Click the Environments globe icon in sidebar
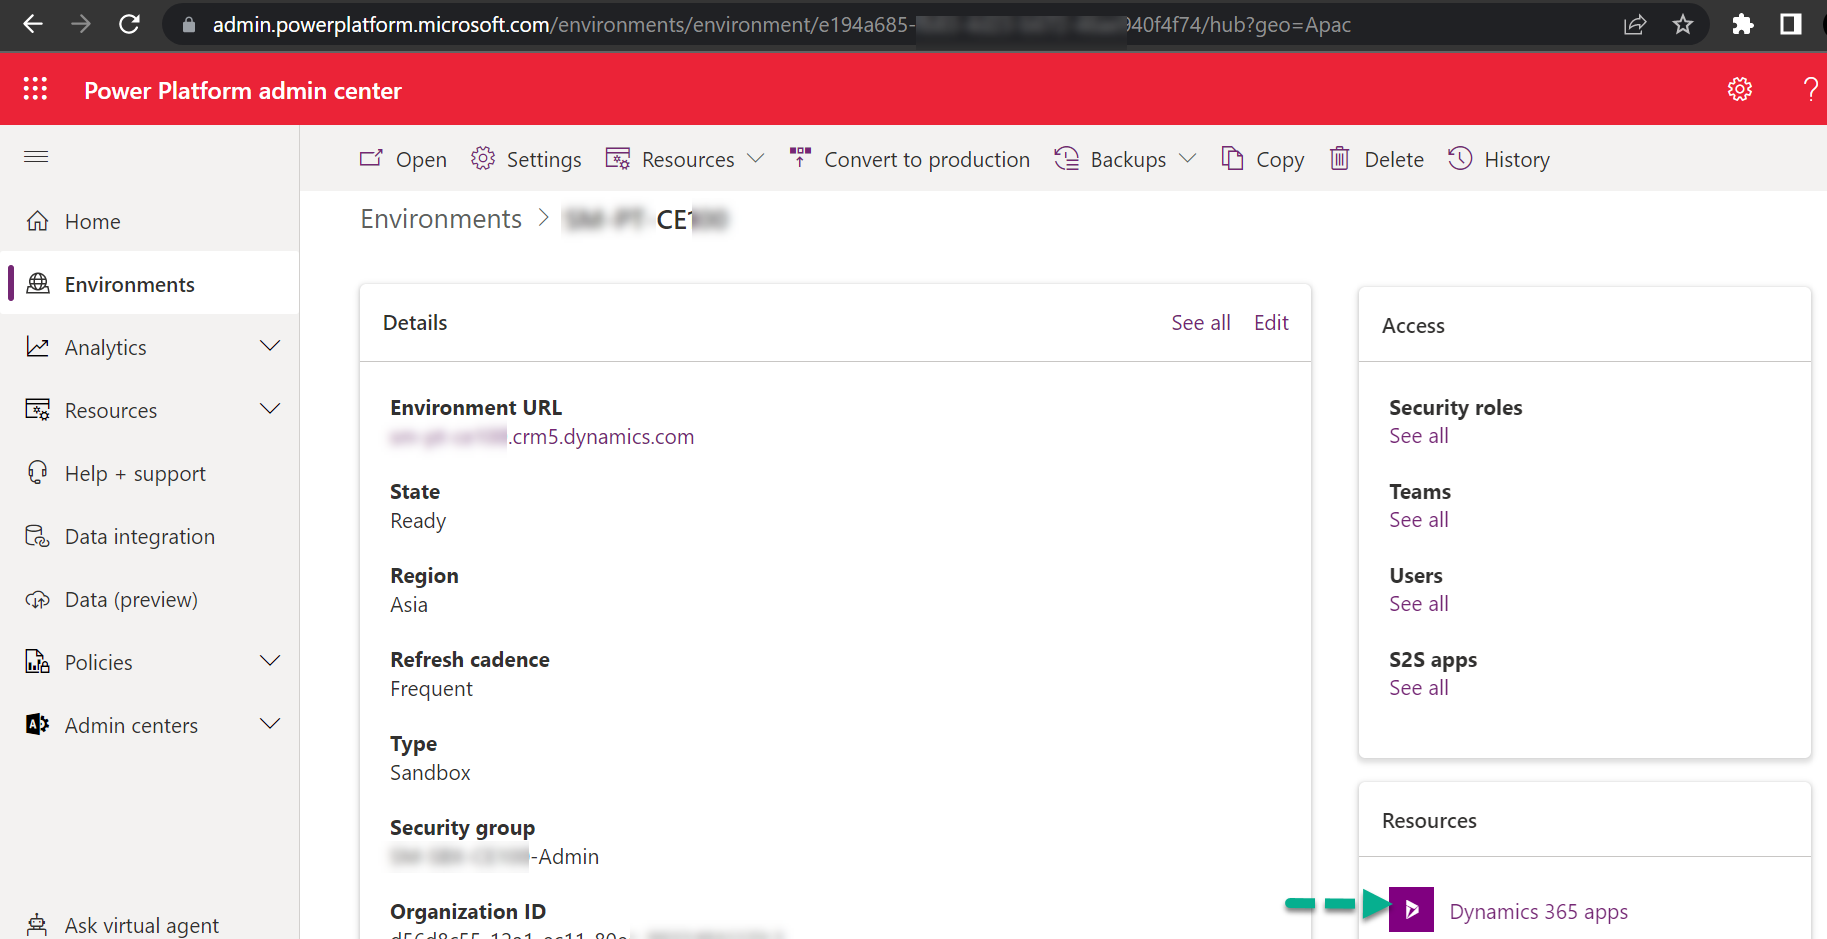 point(38,284)
